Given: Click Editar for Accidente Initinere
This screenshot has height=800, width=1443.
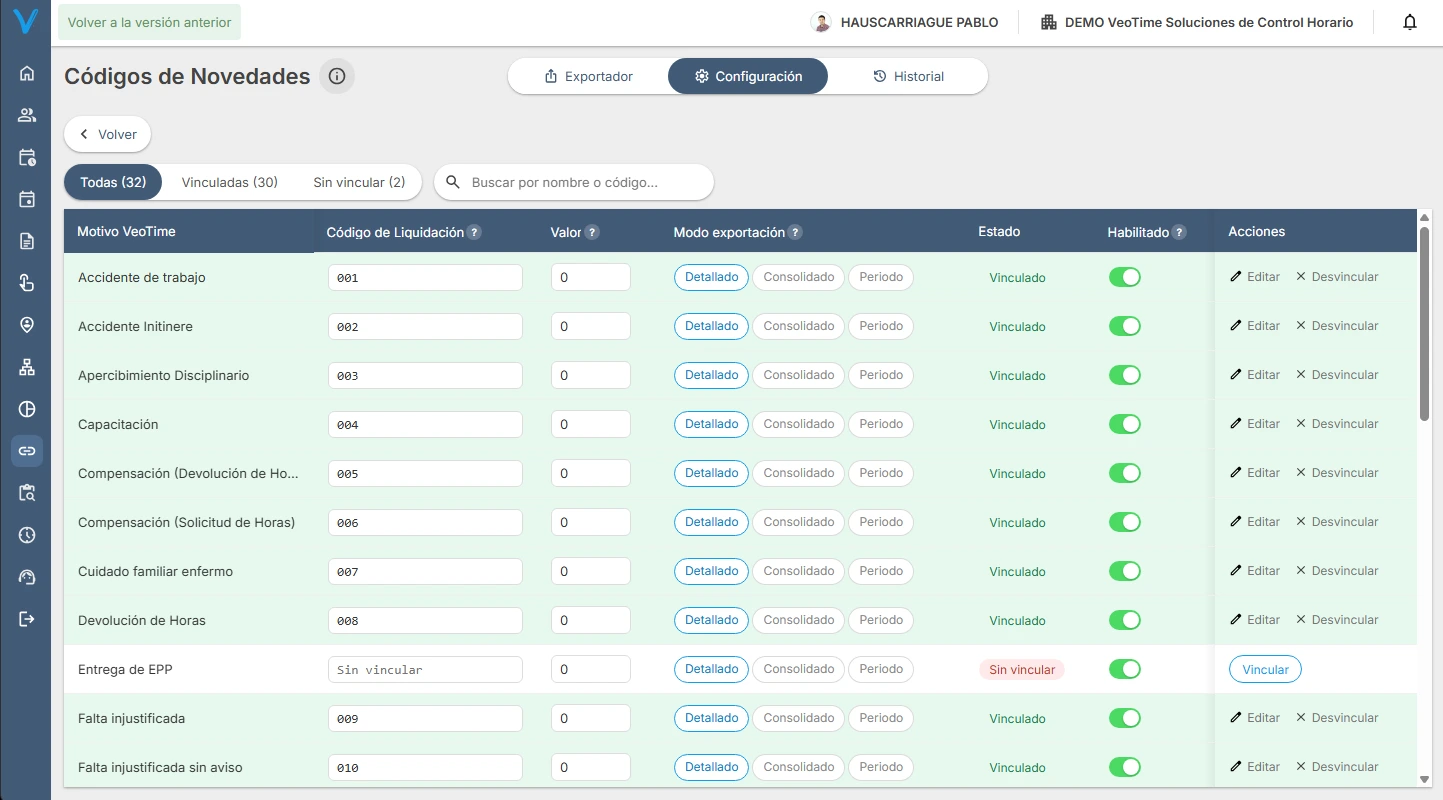Looking at the screenshot, I should point(1255,326).
